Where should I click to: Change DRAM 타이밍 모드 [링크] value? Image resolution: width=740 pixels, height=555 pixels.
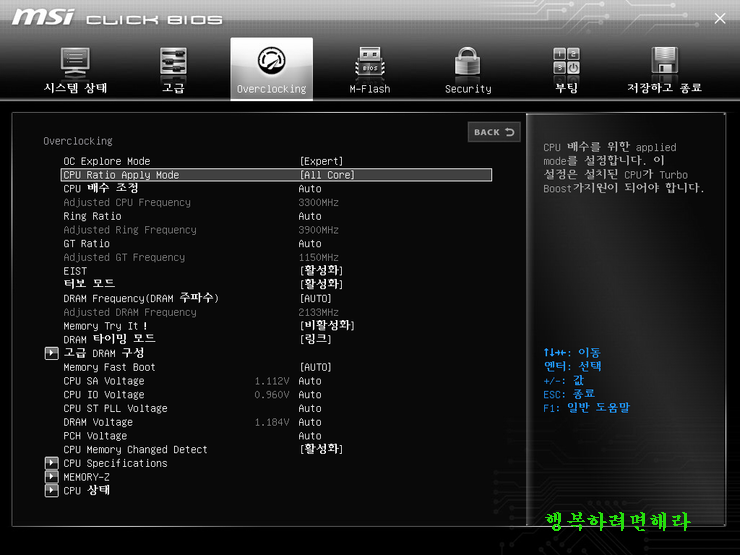click(x=315, y=339)
